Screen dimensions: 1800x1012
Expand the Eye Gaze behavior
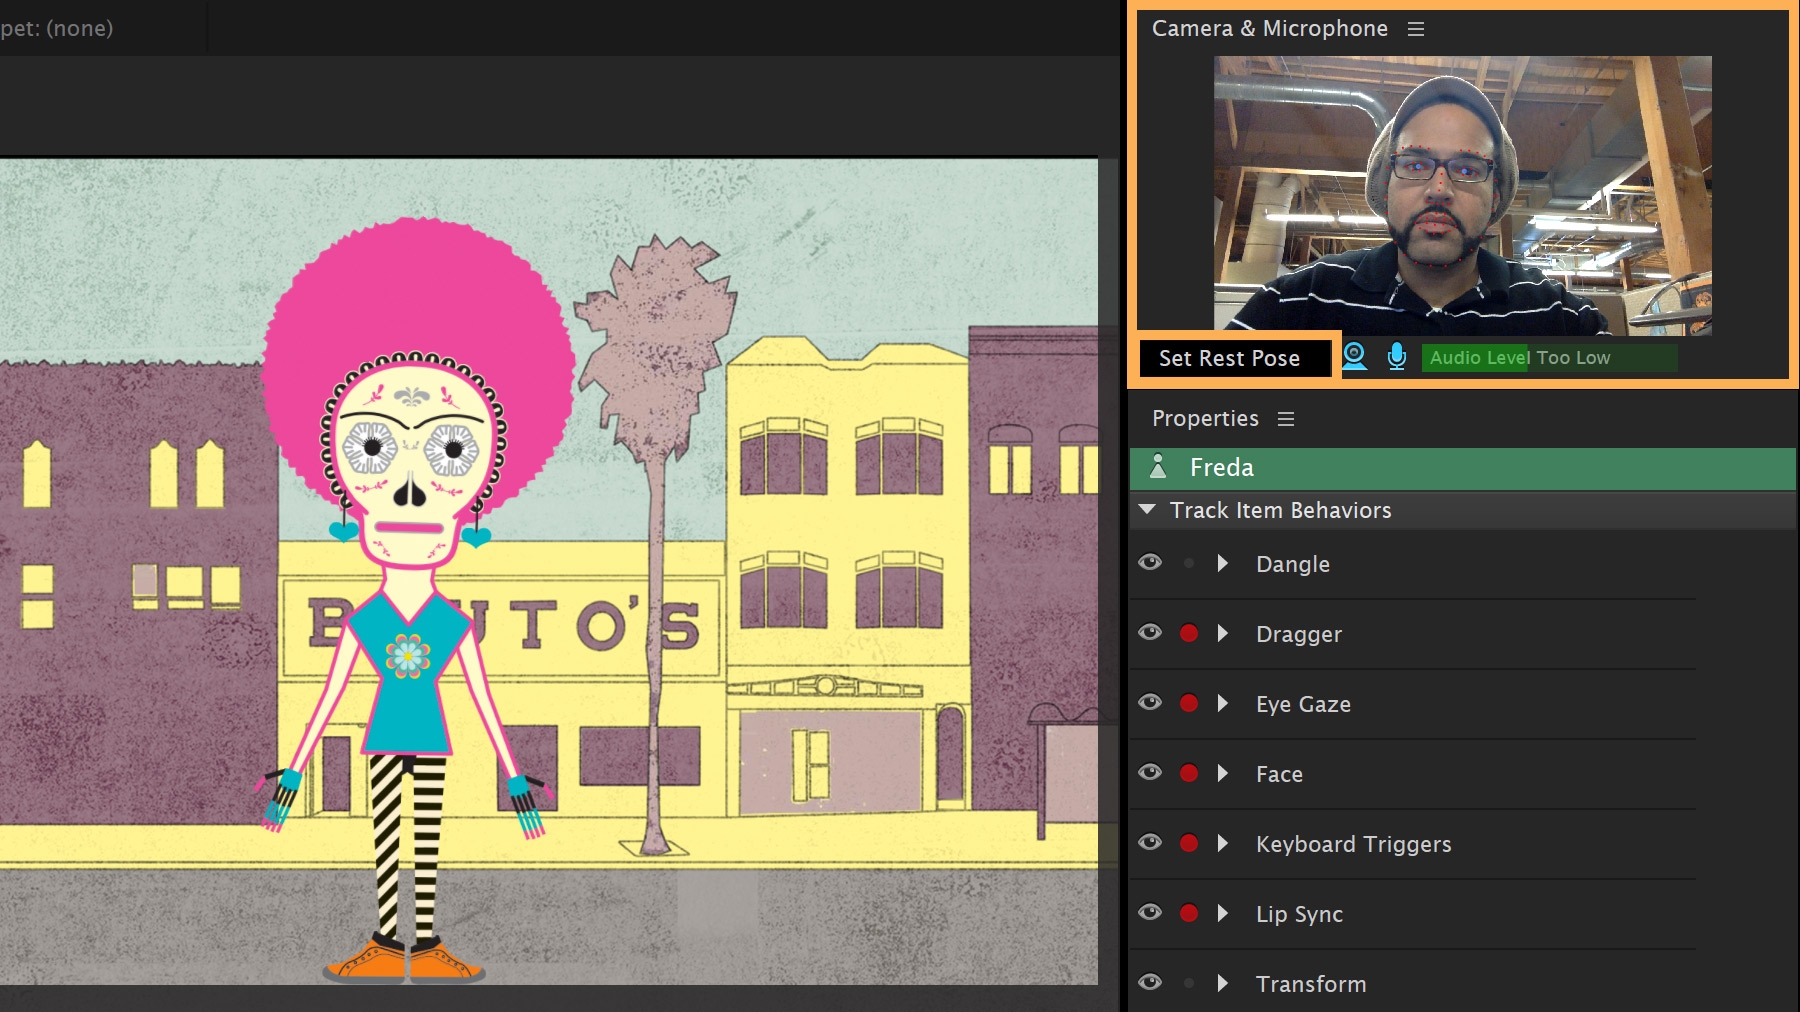click(x=1222, y=703)
